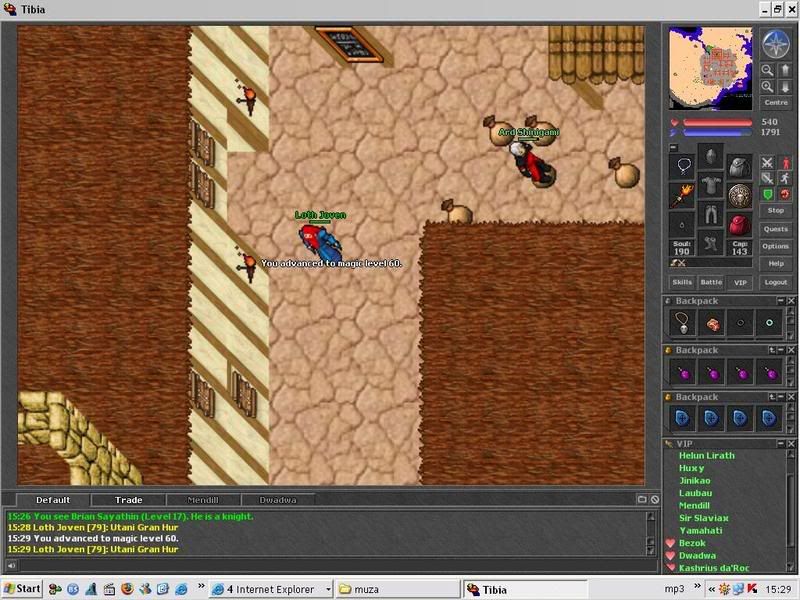Image resolution: width=800 pixels, height=600 pixels.
Task: Toggle chase opponent mode (running figure)
Action: [x=785, y=179]
